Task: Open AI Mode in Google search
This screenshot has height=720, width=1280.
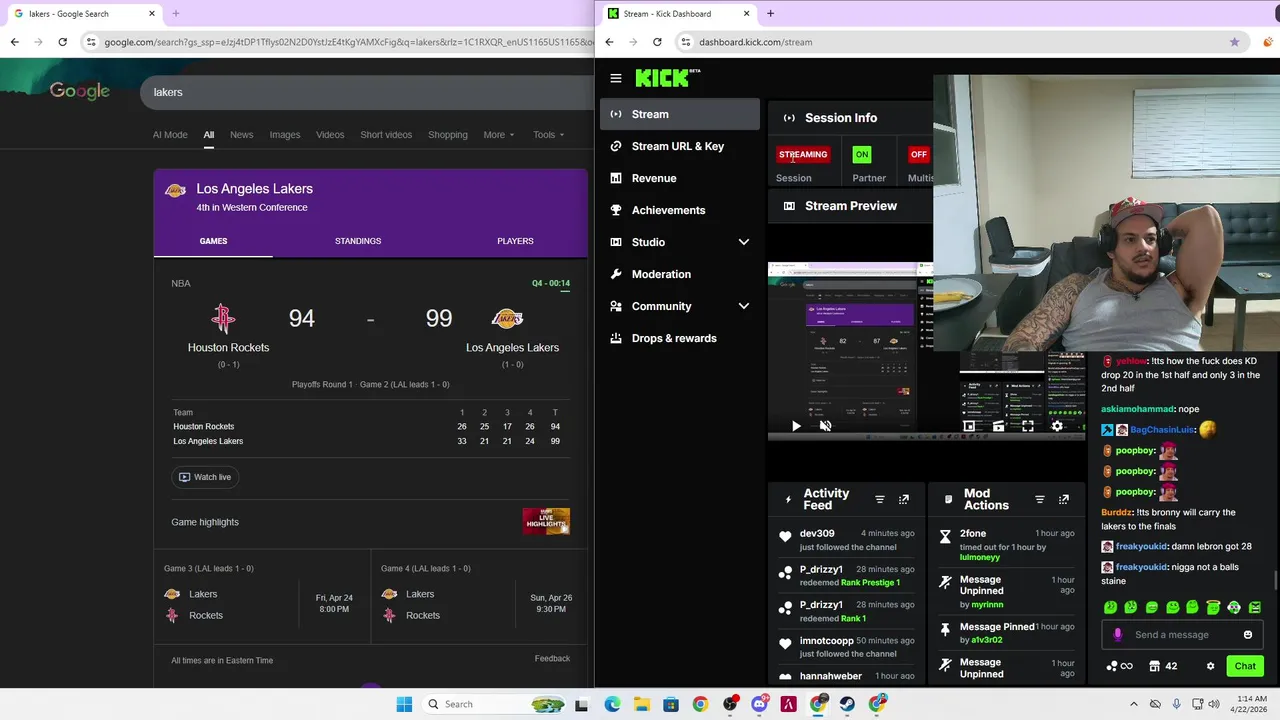Action: coord(170,135)
